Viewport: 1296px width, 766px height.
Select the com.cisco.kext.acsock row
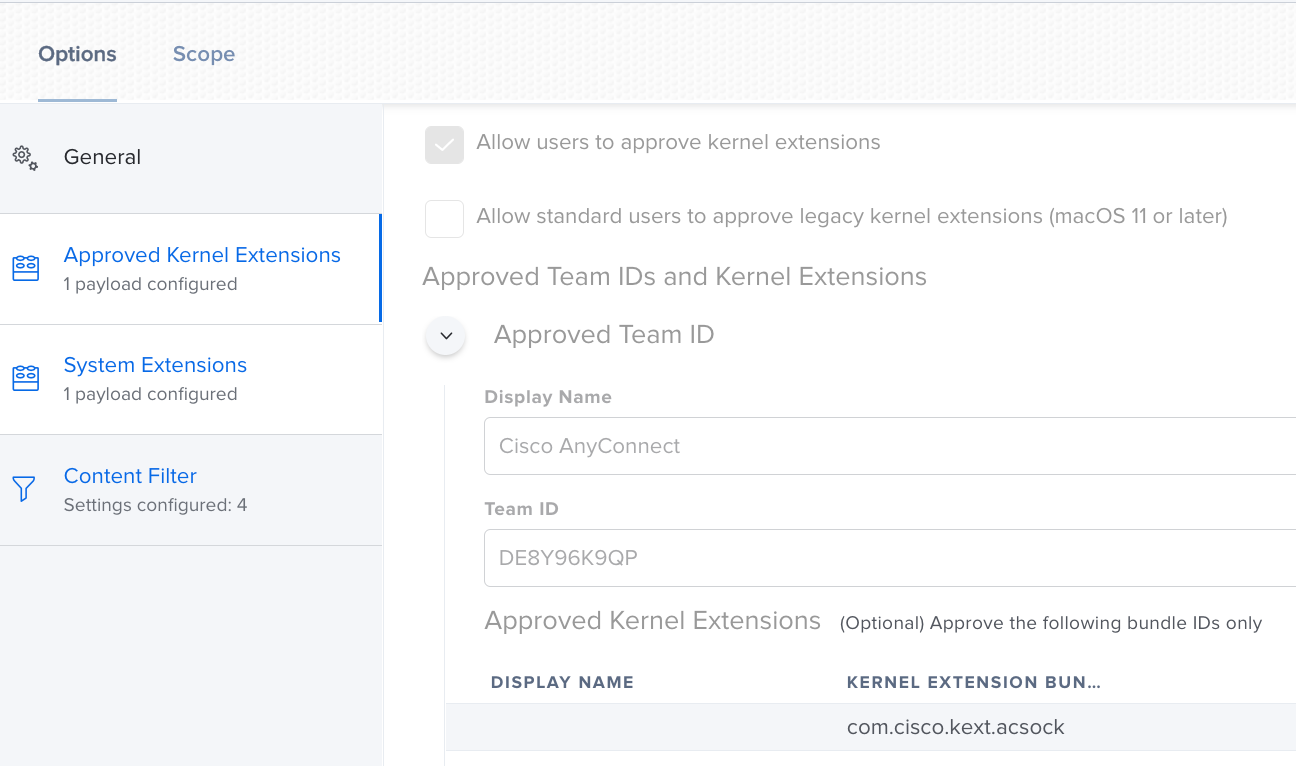871,727
